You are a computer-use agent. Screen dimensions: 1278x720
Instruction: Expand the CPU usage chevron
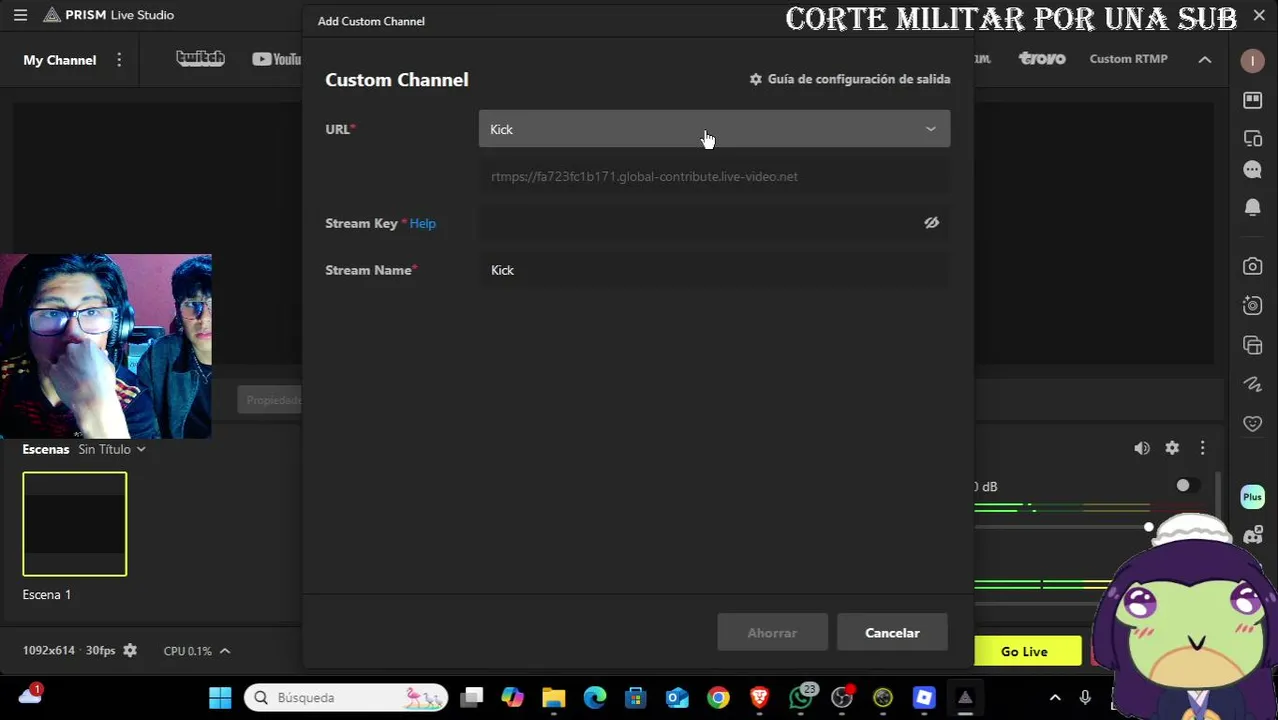(225, 651)
